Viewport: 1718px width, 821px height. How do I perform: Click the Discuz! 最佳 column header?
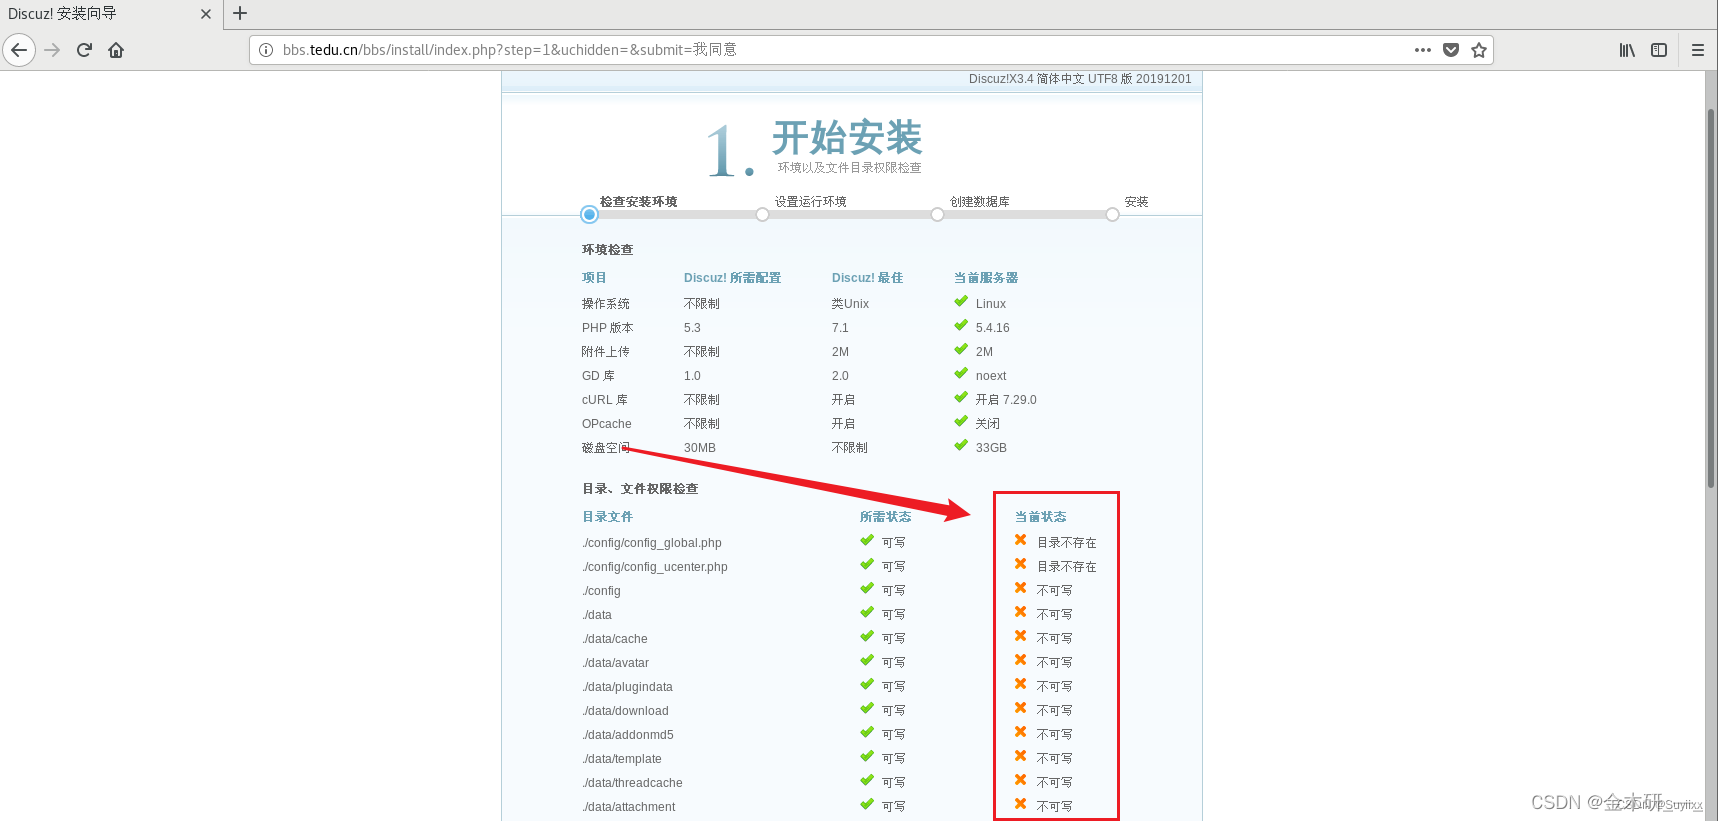coord(868,278)
